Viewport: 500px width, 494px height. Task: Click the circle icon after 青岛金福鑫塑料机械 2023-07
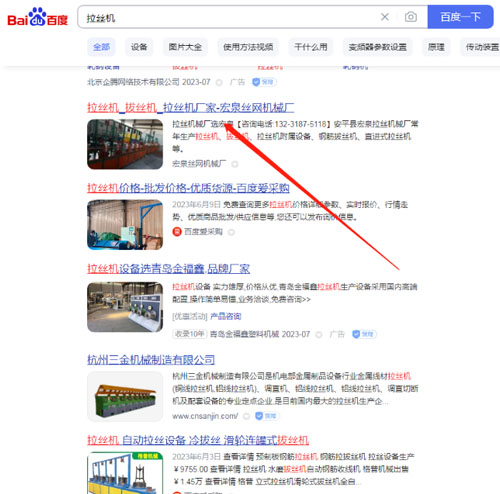[319, 334]
